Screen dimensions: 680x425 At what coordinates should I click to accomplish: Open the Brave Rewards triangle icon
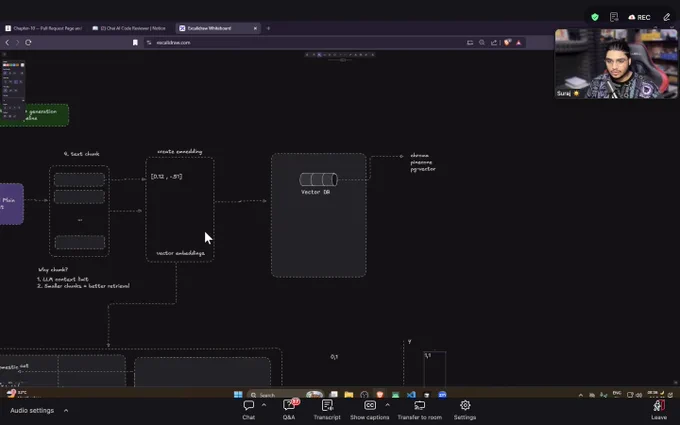[519, 42]
